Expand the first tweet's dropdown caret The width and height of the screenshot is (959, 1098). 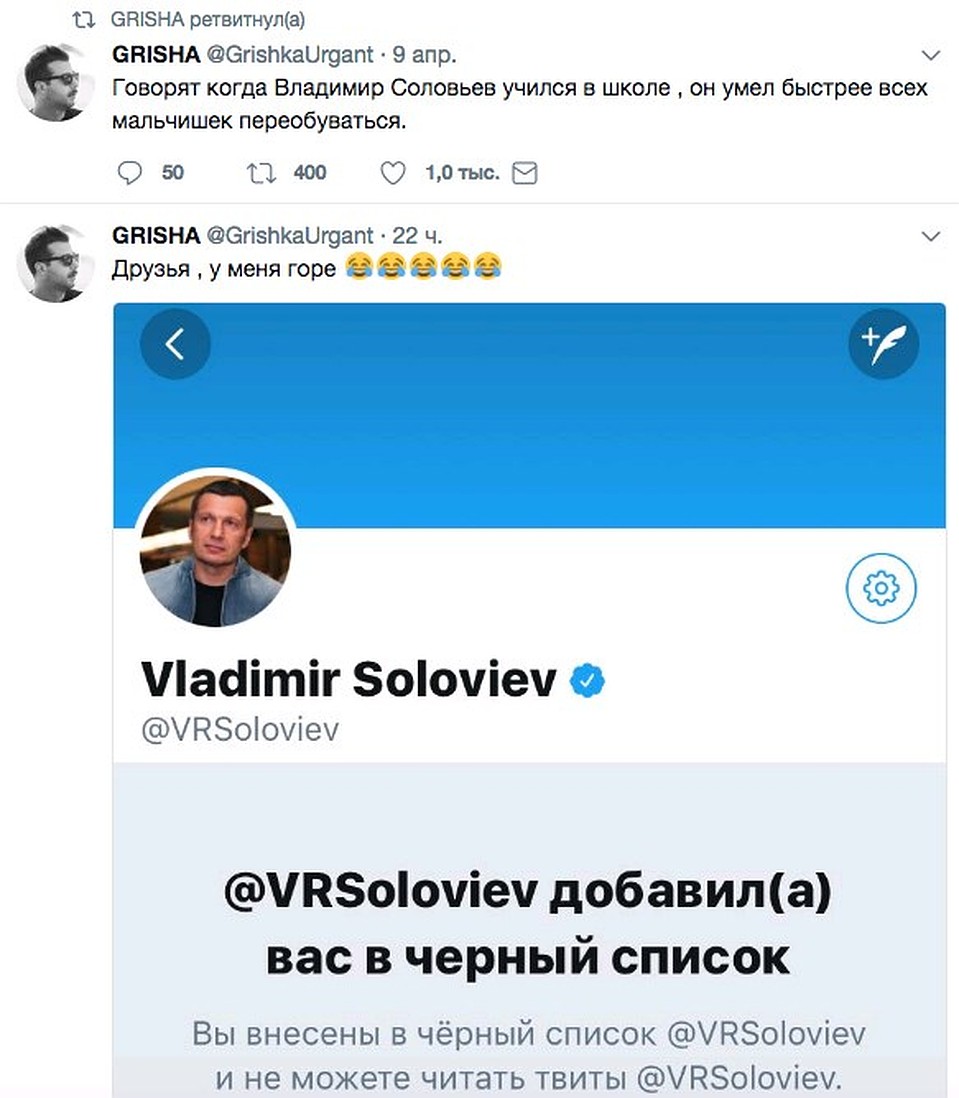coord(930,54)
